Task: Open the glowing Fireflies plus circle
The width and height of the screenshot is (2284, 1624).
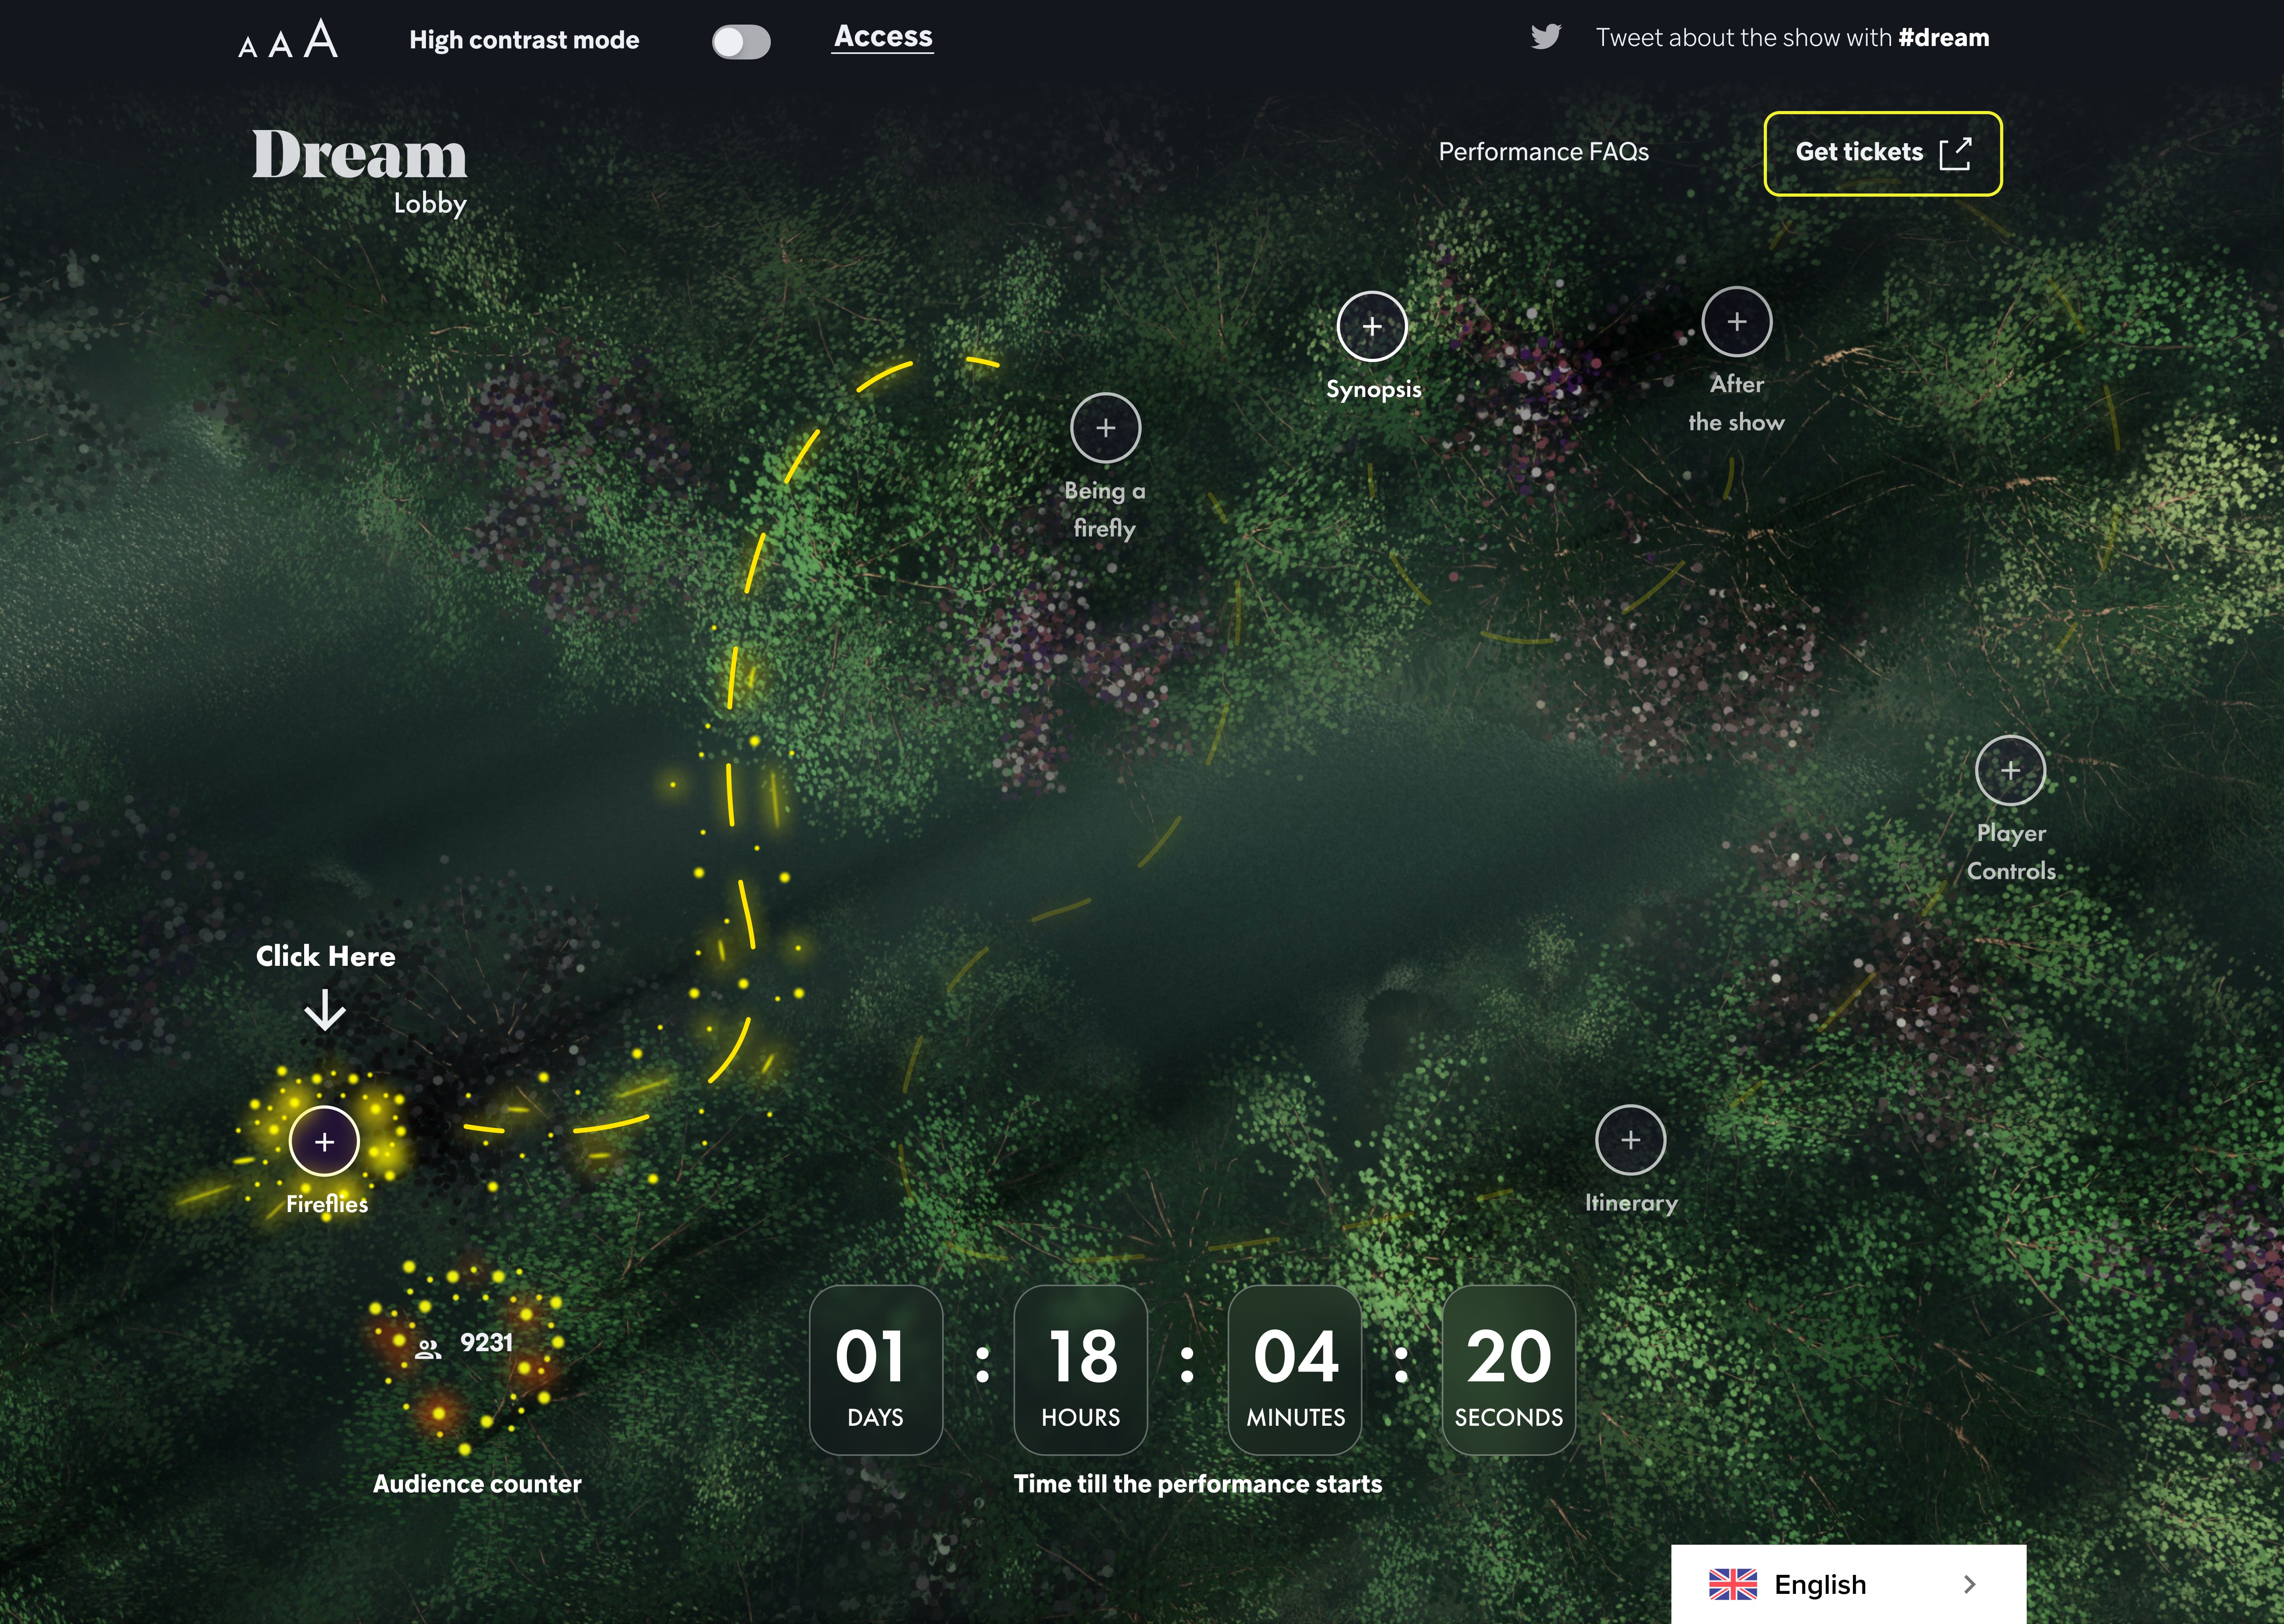Action: pos(324,1141)
